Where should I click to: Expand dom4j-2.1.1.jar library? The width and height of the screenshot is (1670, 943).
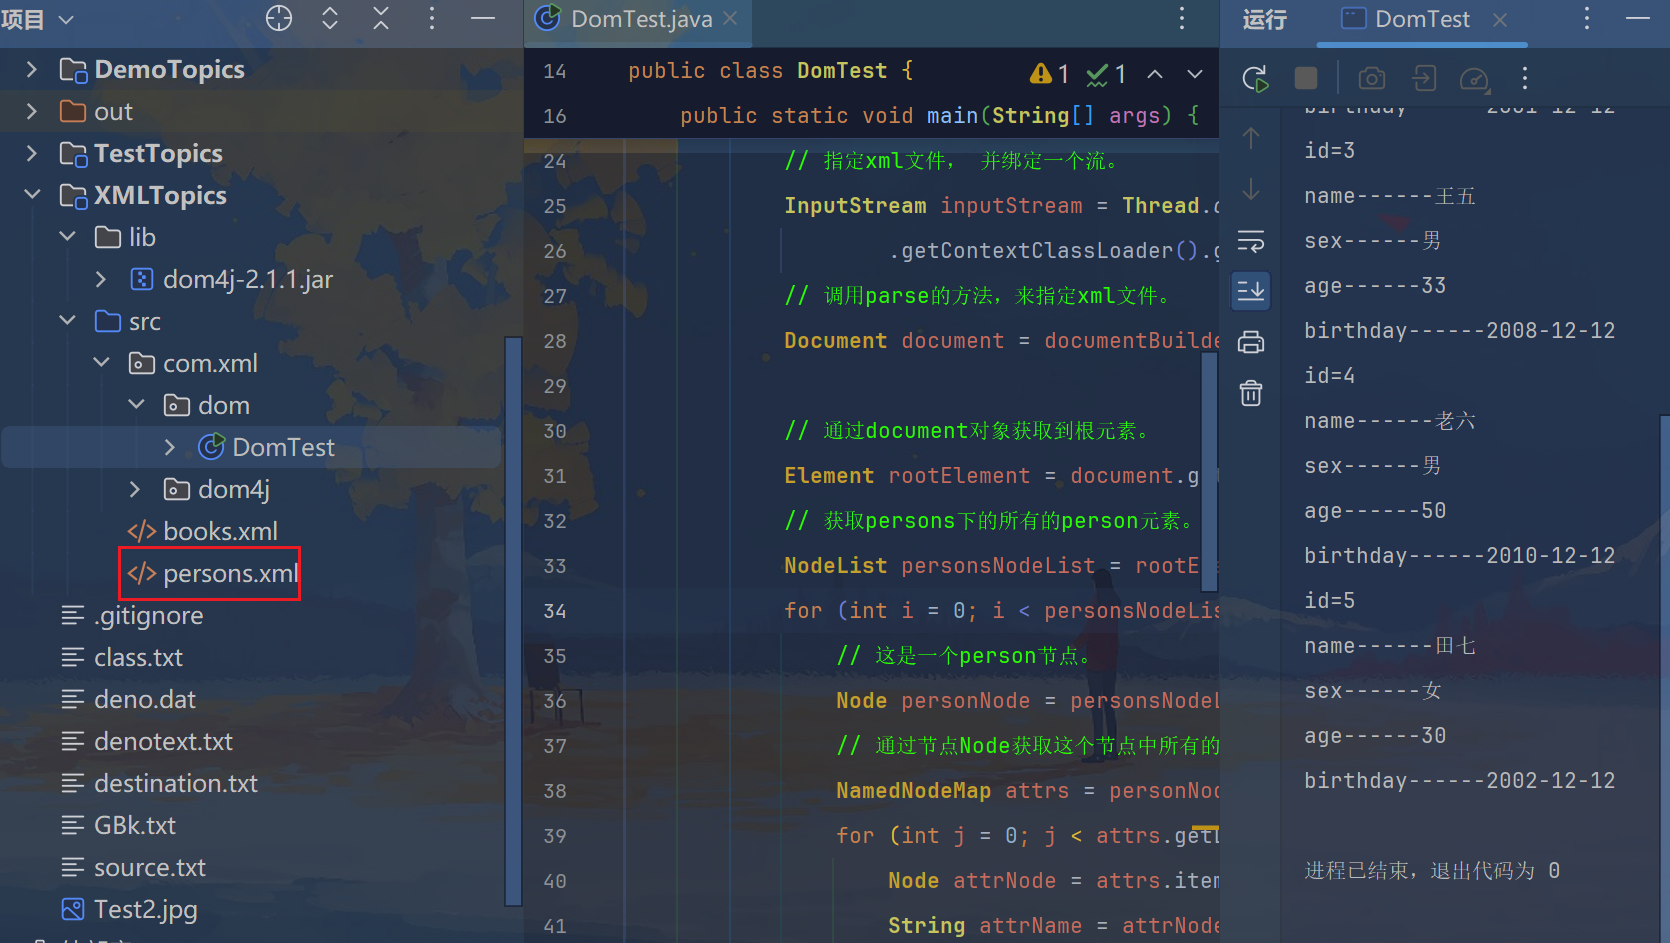tap(101, 279)
